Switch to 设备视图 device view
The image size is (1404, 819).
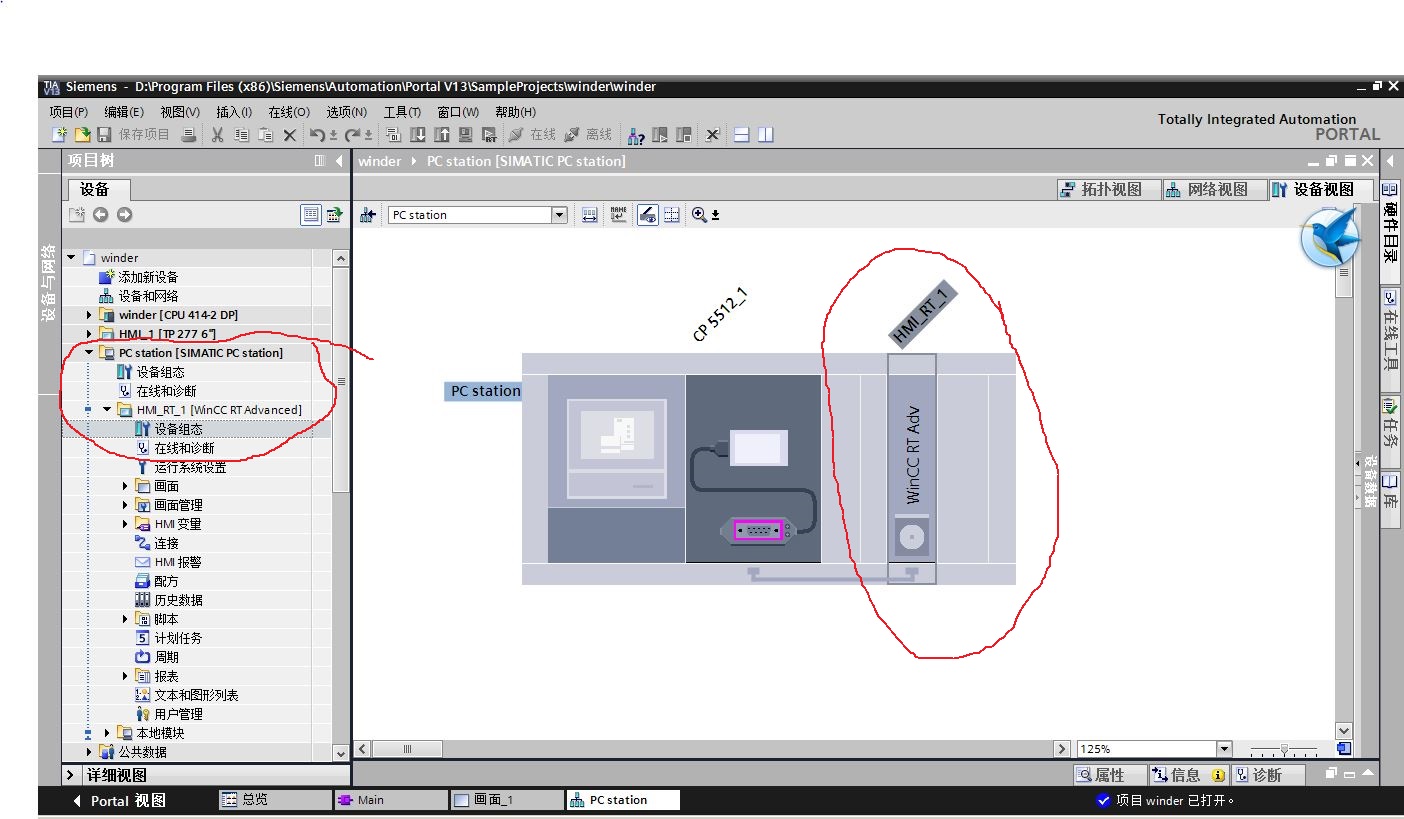pyautogui.click(x=1320, y=189)
